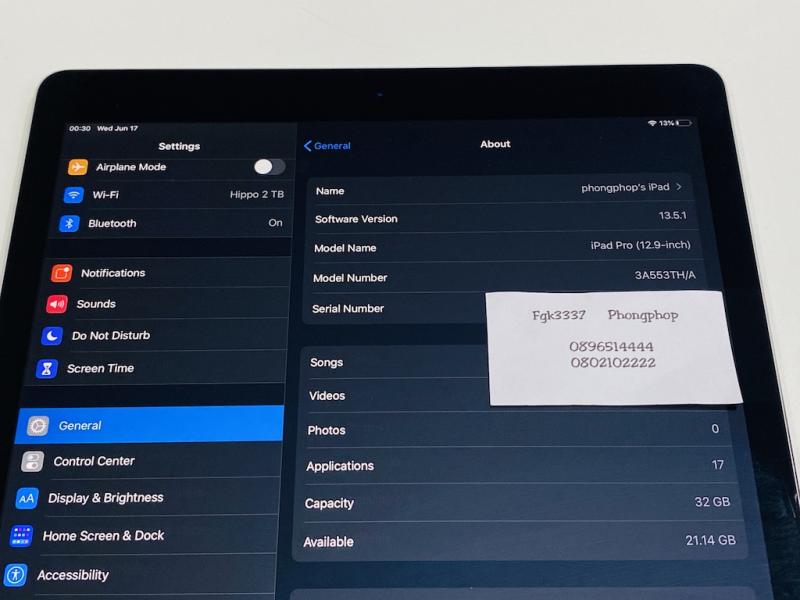Tap the battery status icon
Screen dimensions: 800x600
click(x=684, y=123)
